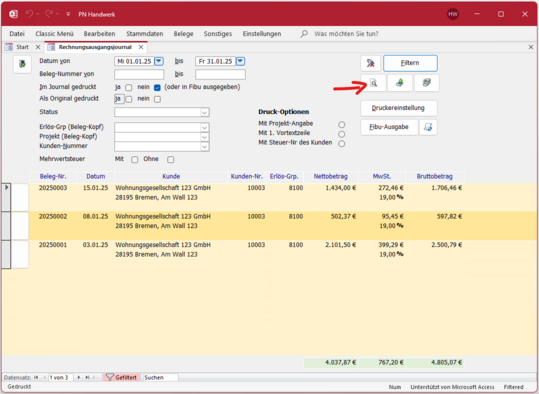Uncheck the 'nein' box for Im Journal gedruckt

(x=157, y=87)
